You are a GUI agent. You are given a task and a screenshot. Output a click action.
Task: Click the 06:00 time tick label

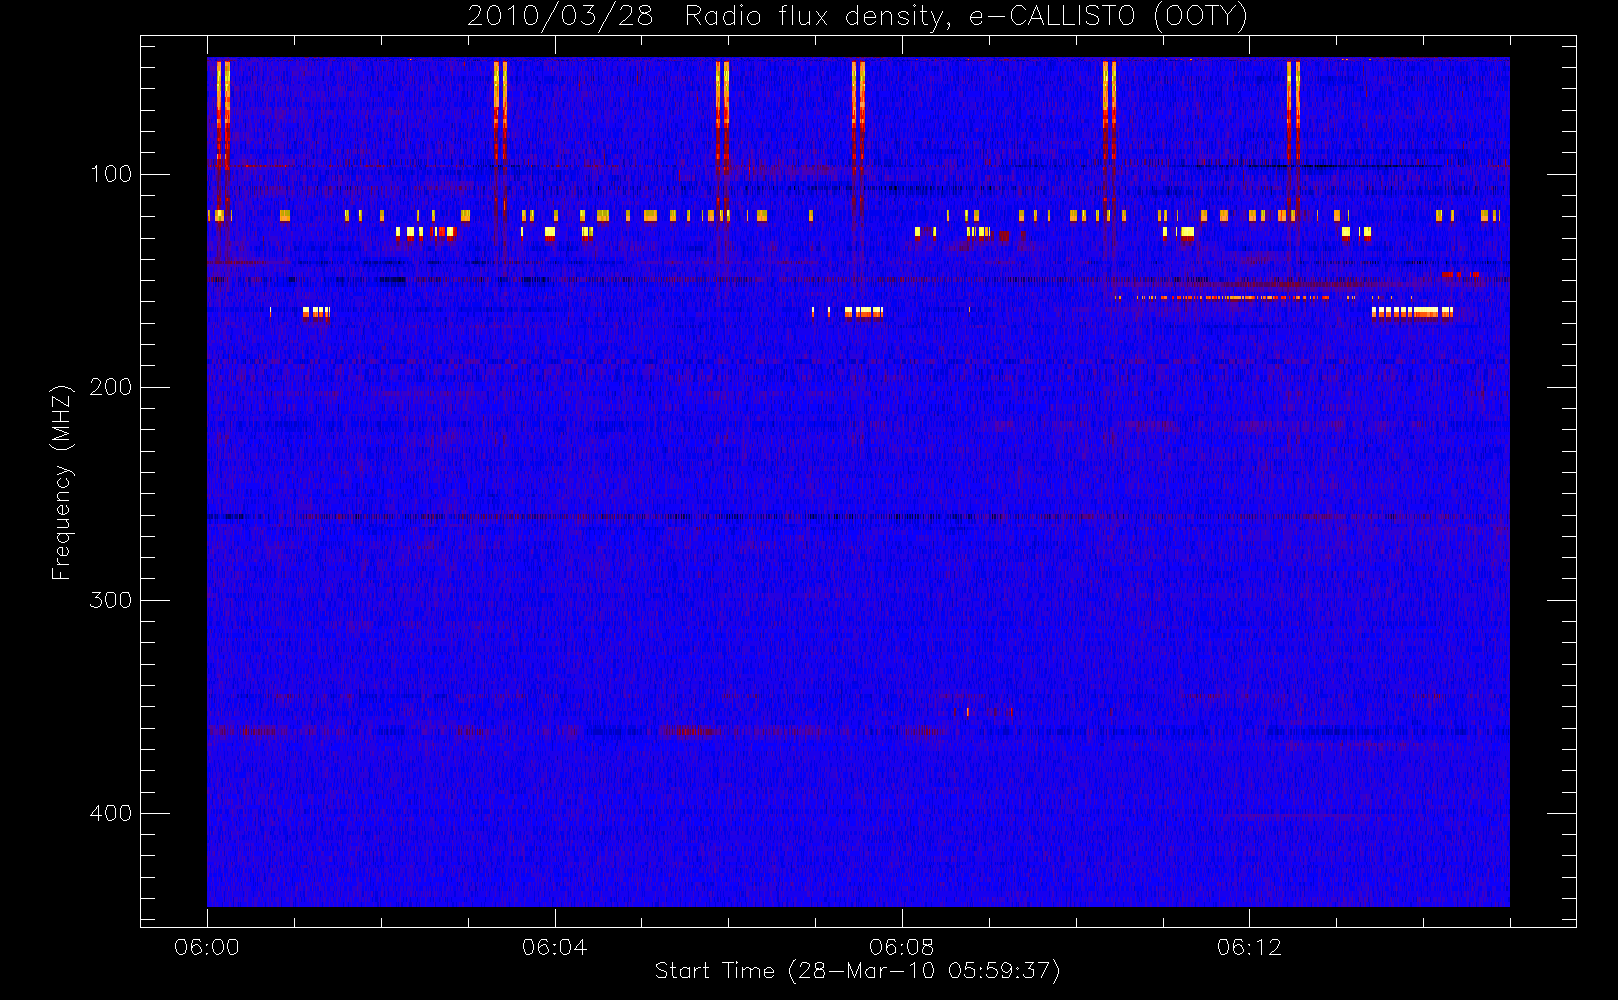(x=207, y=947)
